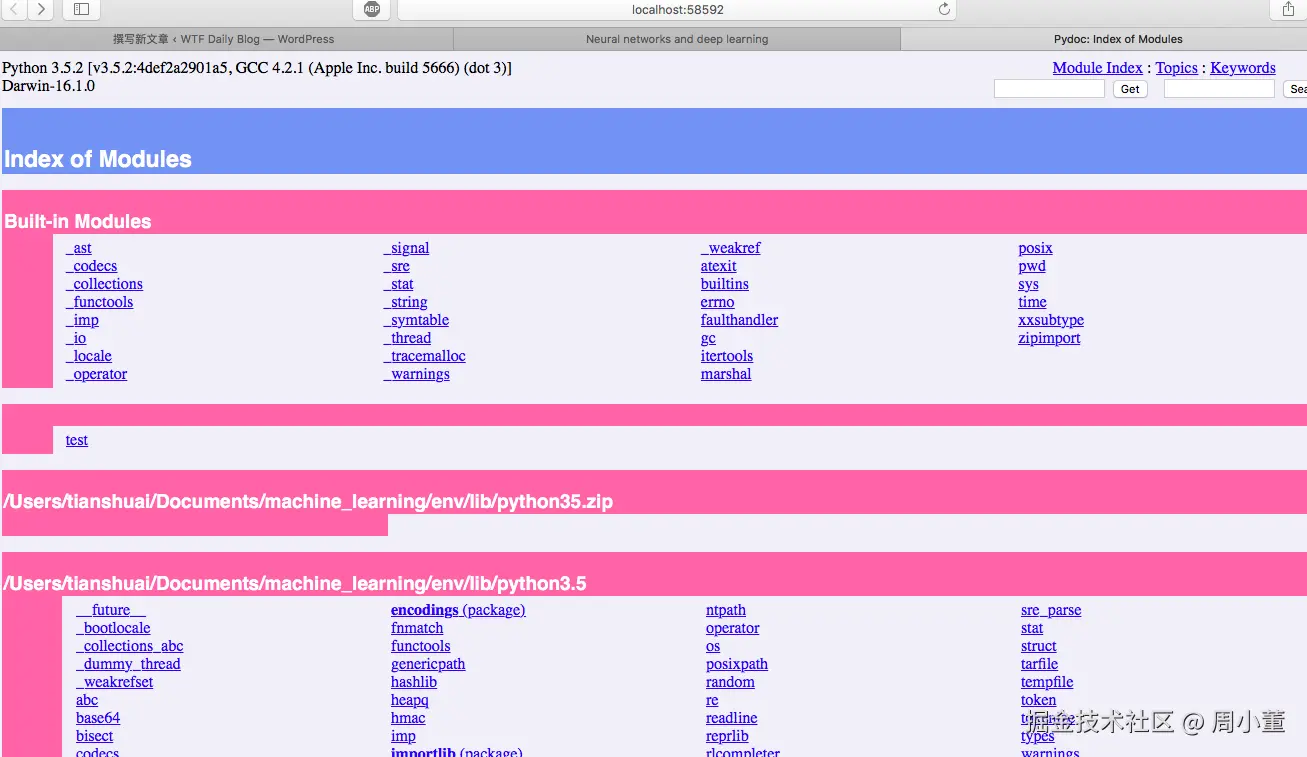Open the encodings (package) link
The image size is (1307, 757).
coord(458,610)
